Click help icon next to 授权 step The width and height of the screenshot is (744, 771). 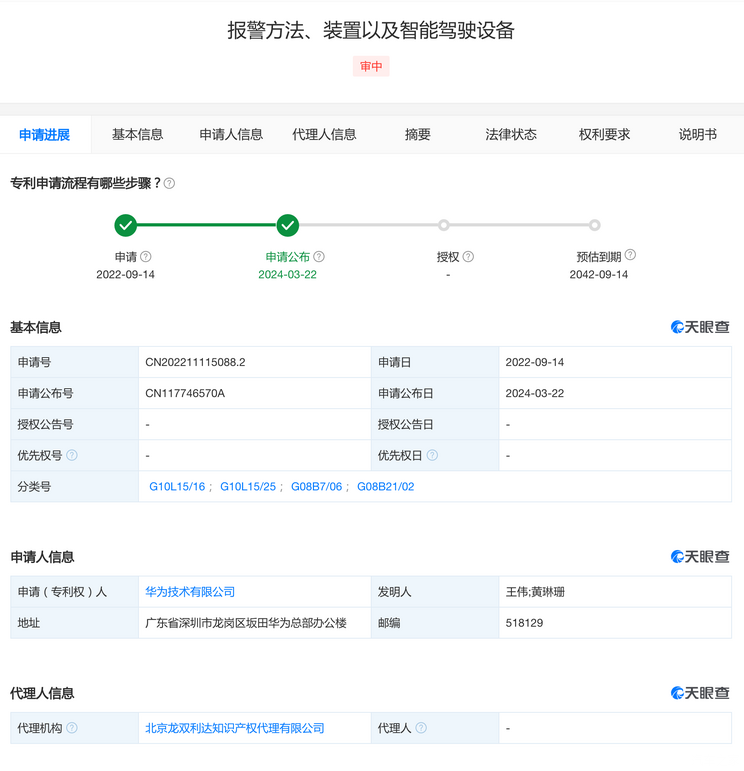pos(468,257)
